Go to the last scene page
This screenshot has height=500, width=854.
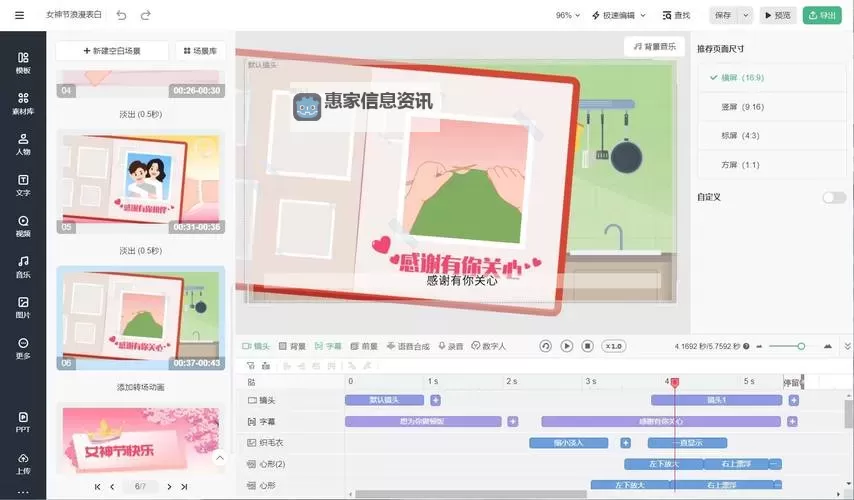pos(184,486)
